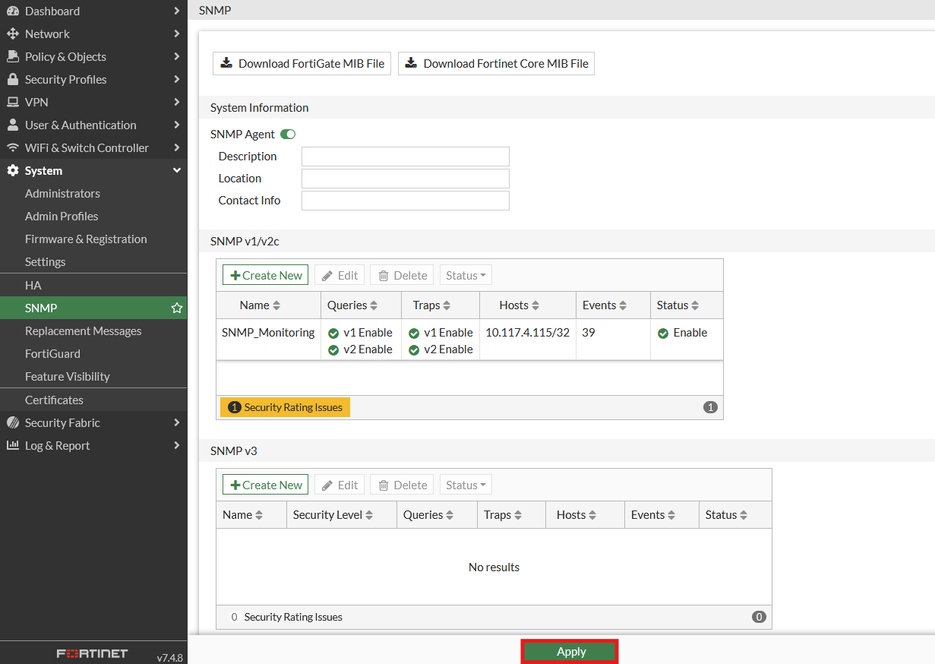Click Download FortiGate MIB File button
This screenshot has height=664, width=935.
coord(302,63)
